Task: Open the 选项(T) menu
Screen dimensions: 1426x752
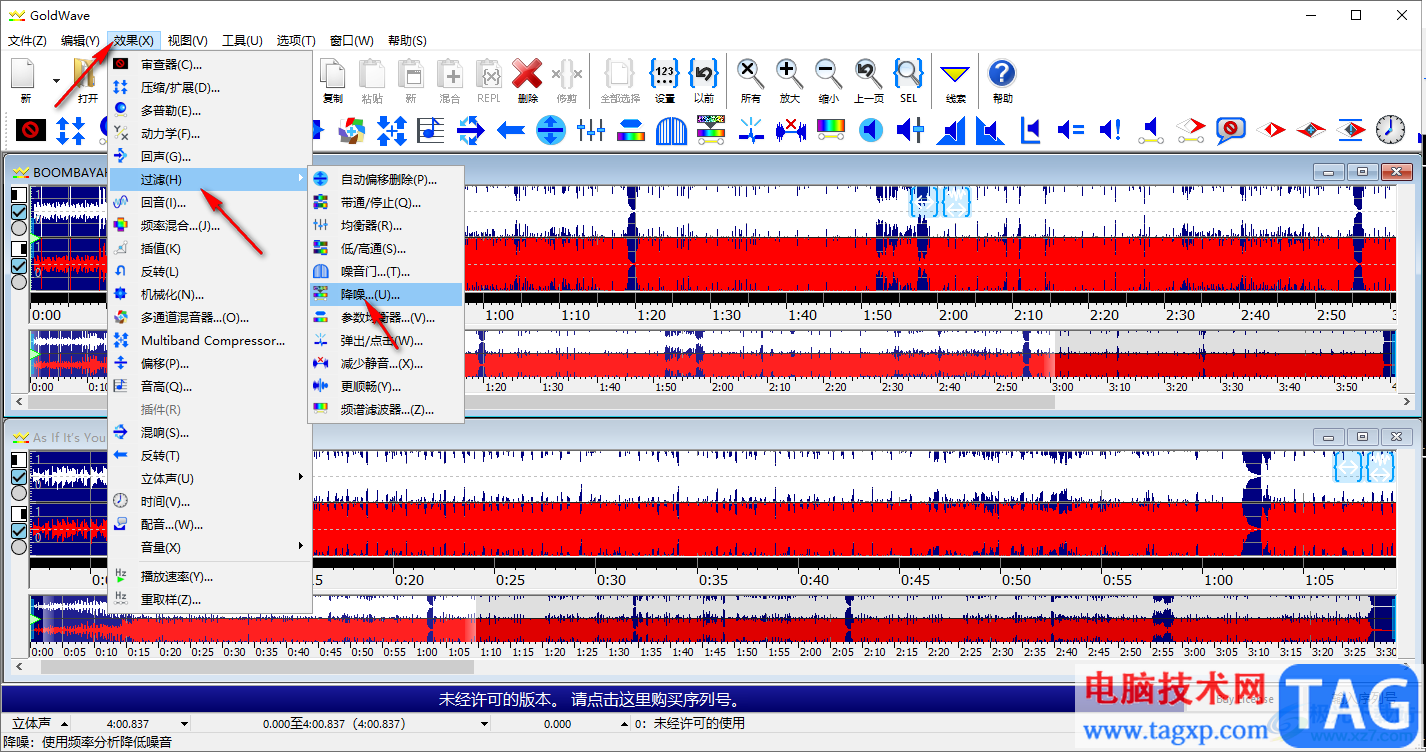Action: coord(296,41)
